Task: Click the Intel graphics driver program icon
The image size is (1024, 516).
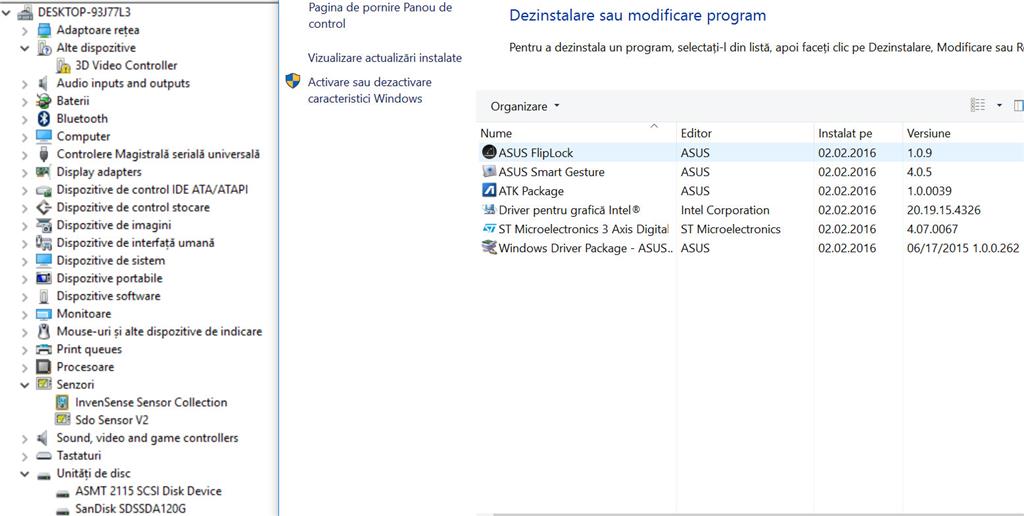Action: tap(489, 210)
